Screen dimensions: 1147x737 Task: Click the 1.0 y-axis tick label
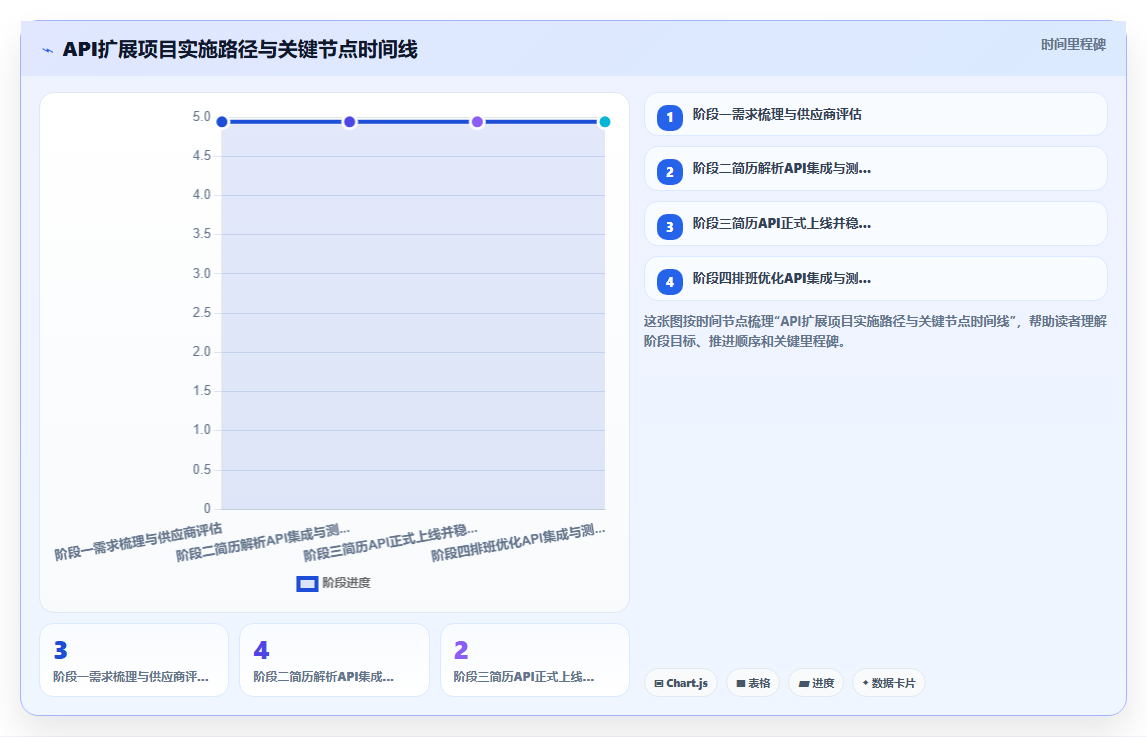[x=201, y=430]
